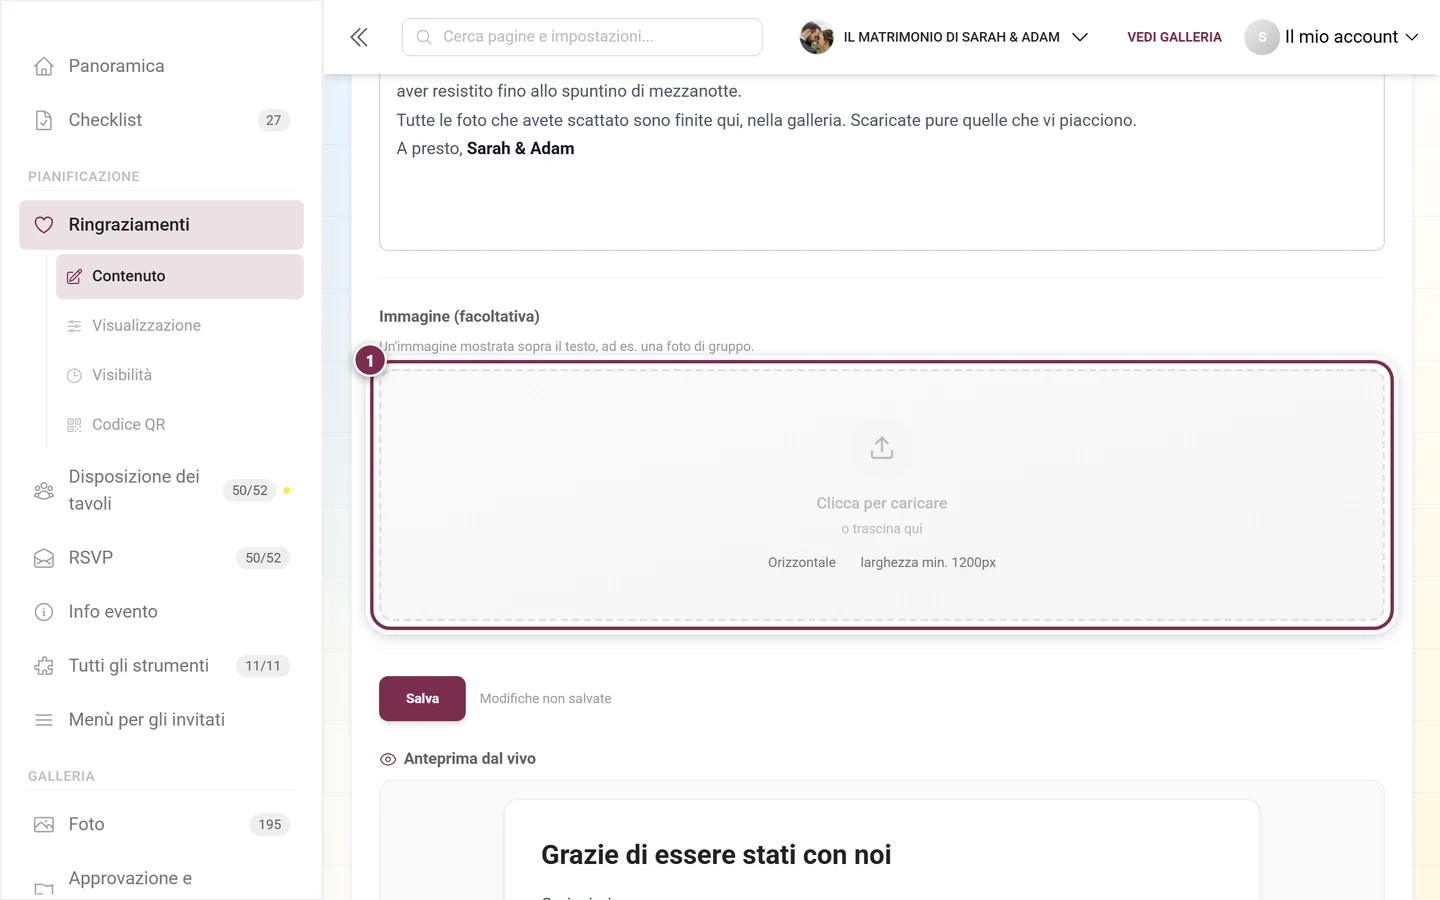The width and height of the screenshot is (1440, 900).
Task: Click "Clicca per caricare" in the image dropzone
Action: 882,504
